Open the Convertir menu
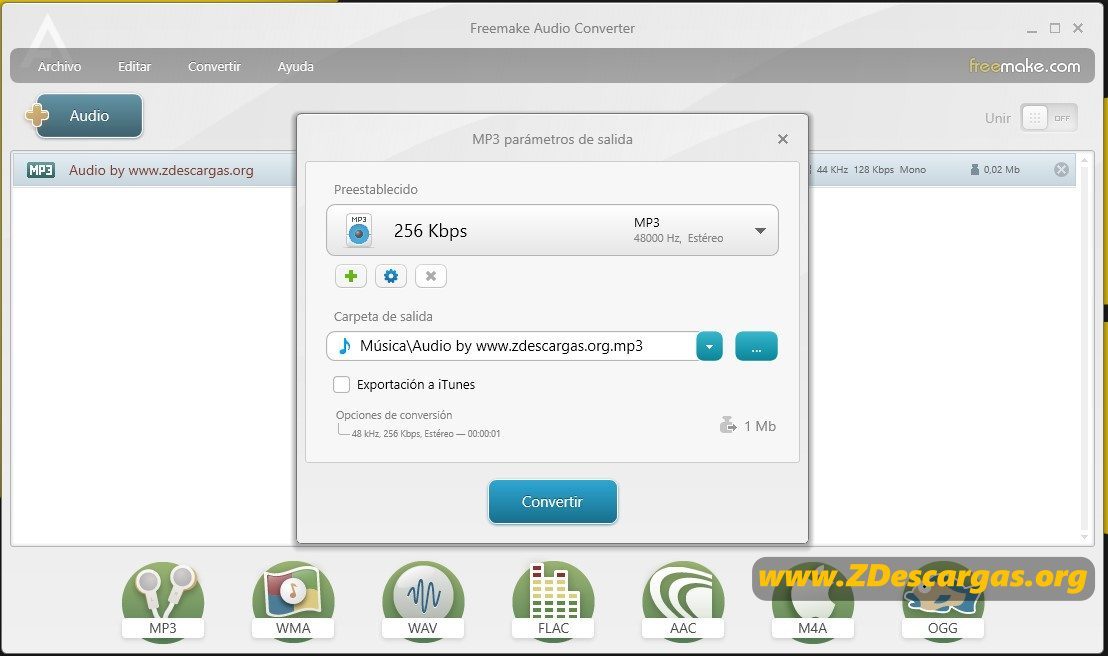This screenshot has height=656, width=1108. (x=214, y=66)
